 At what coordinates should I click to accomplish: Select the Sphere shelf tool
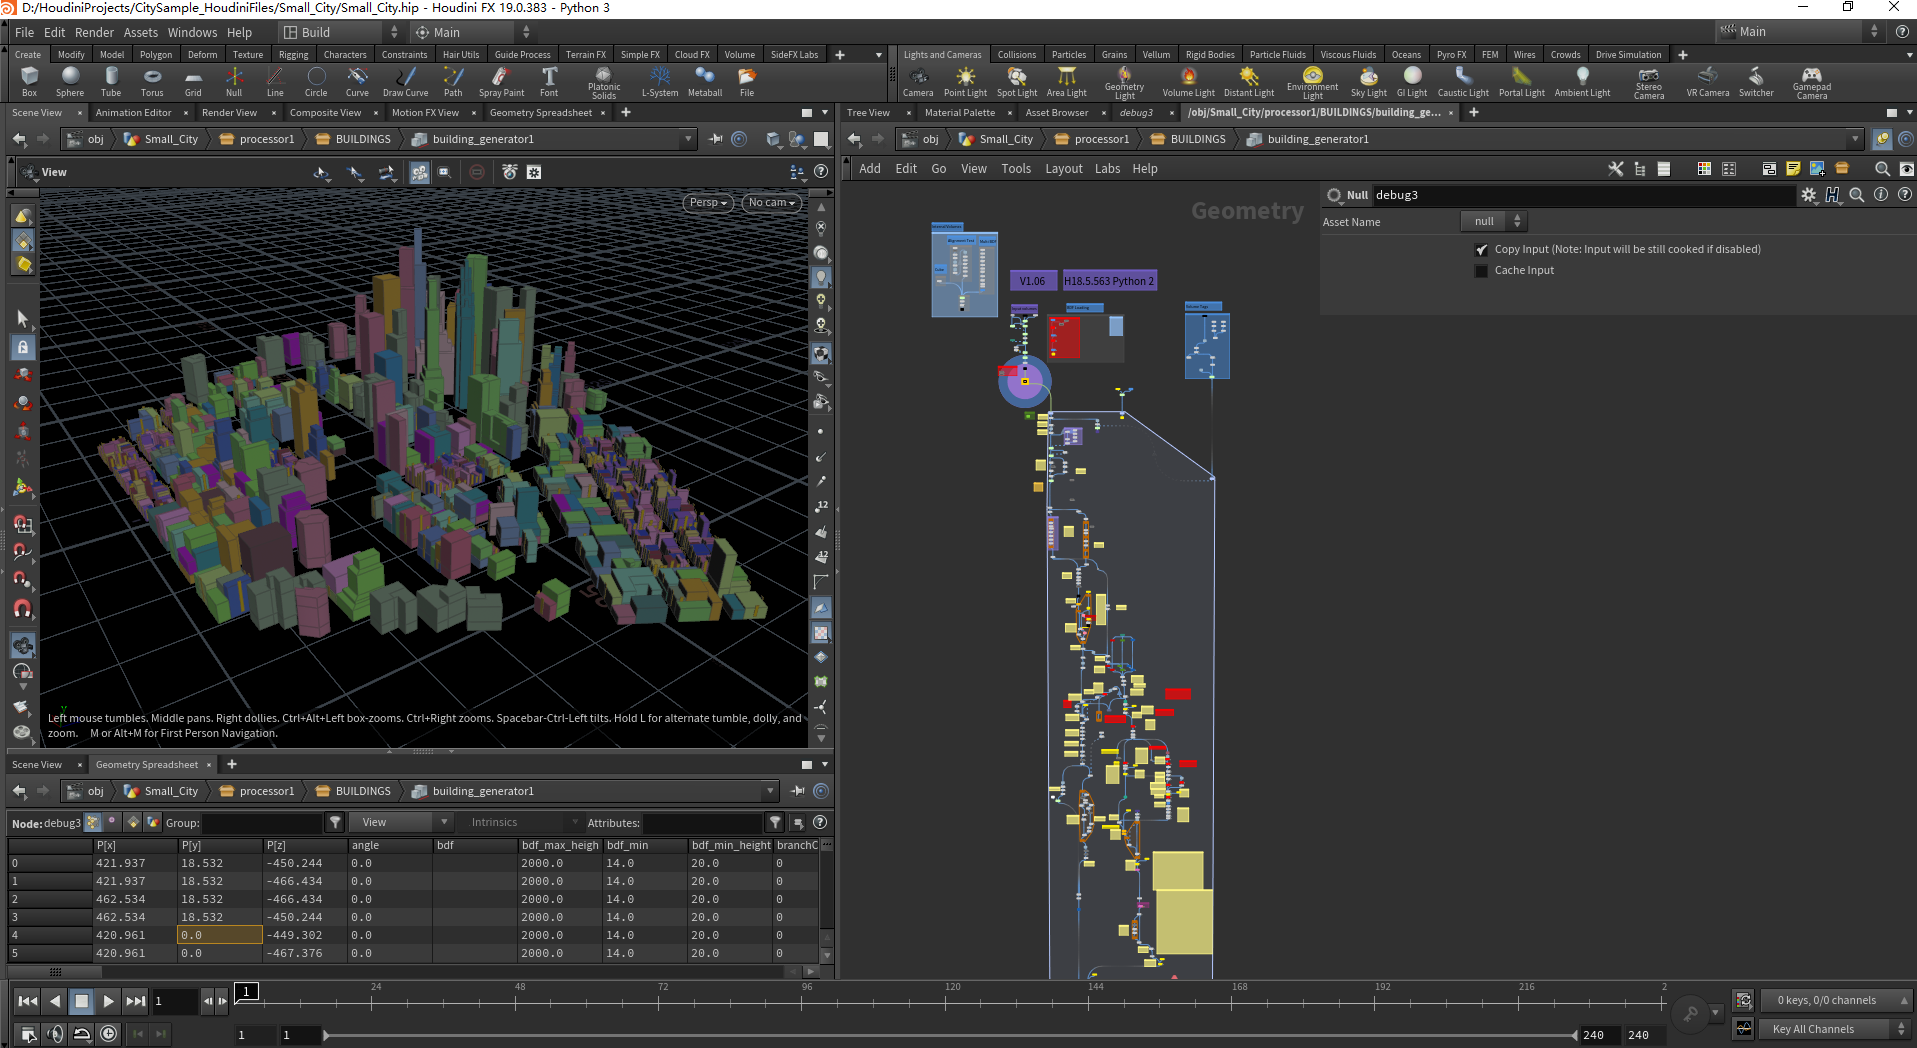pos(70,81)
